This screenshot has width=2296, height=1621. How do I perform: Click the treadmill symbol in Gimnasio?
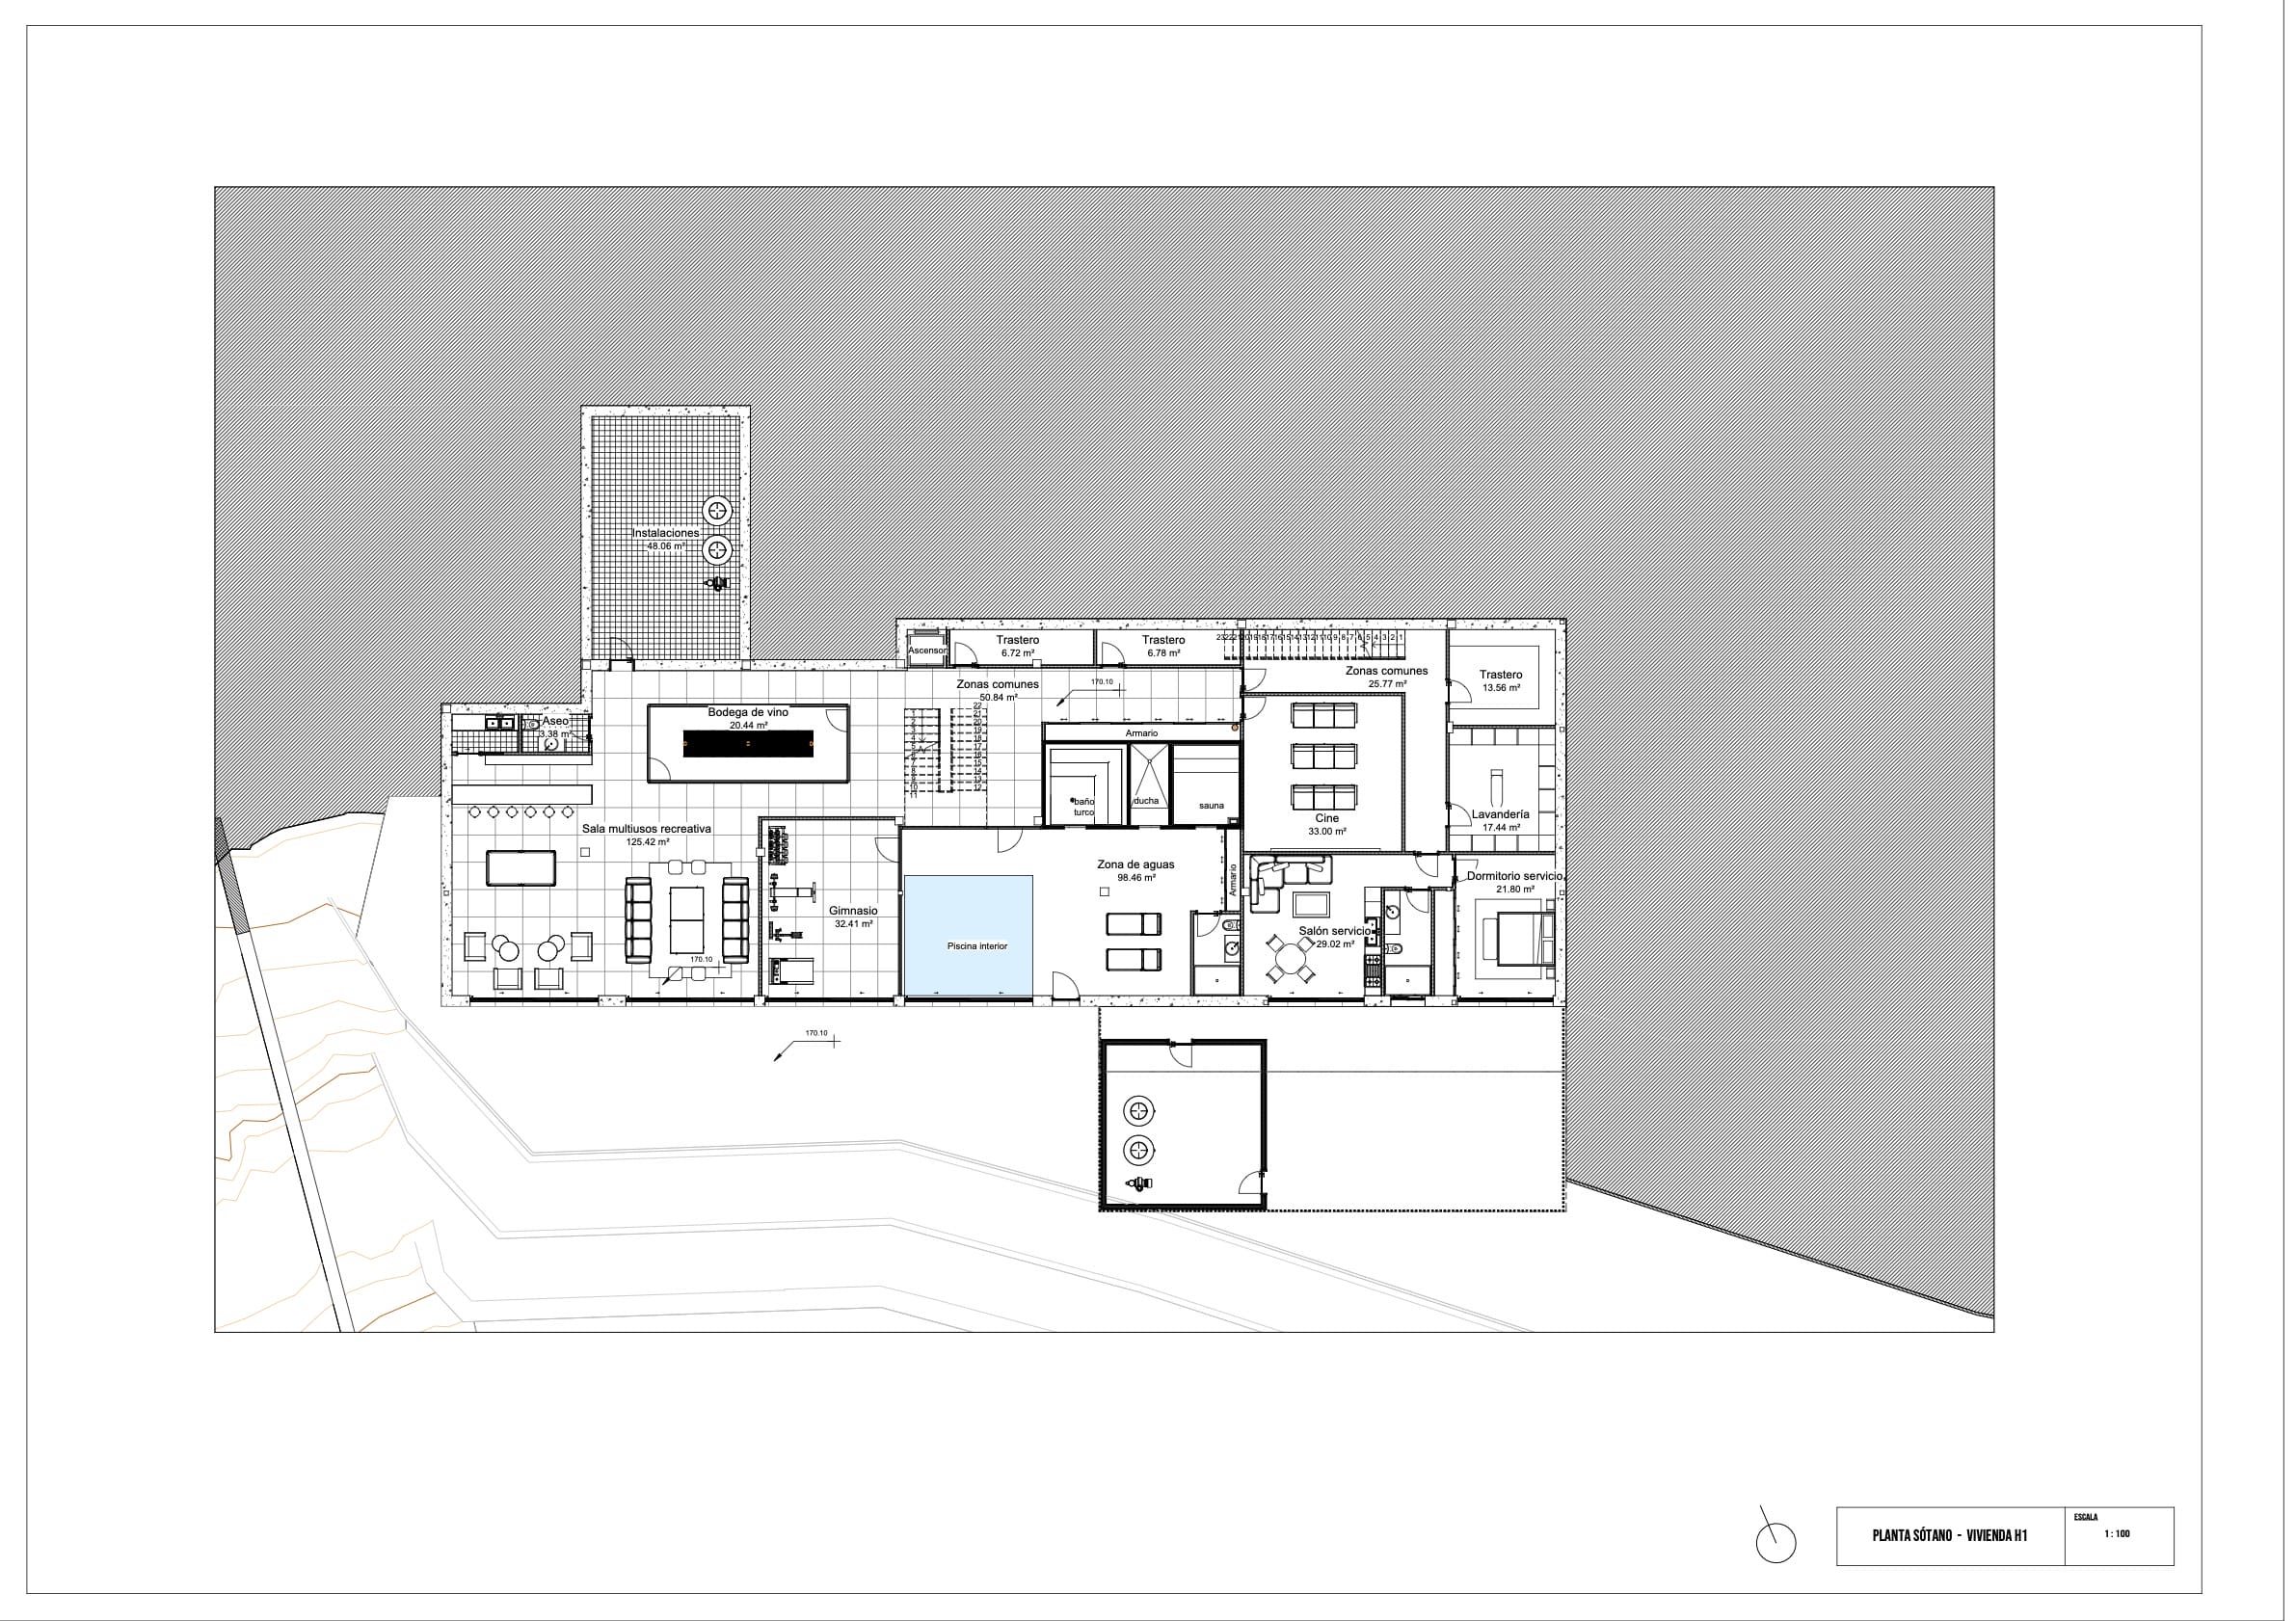pos(790,973)
